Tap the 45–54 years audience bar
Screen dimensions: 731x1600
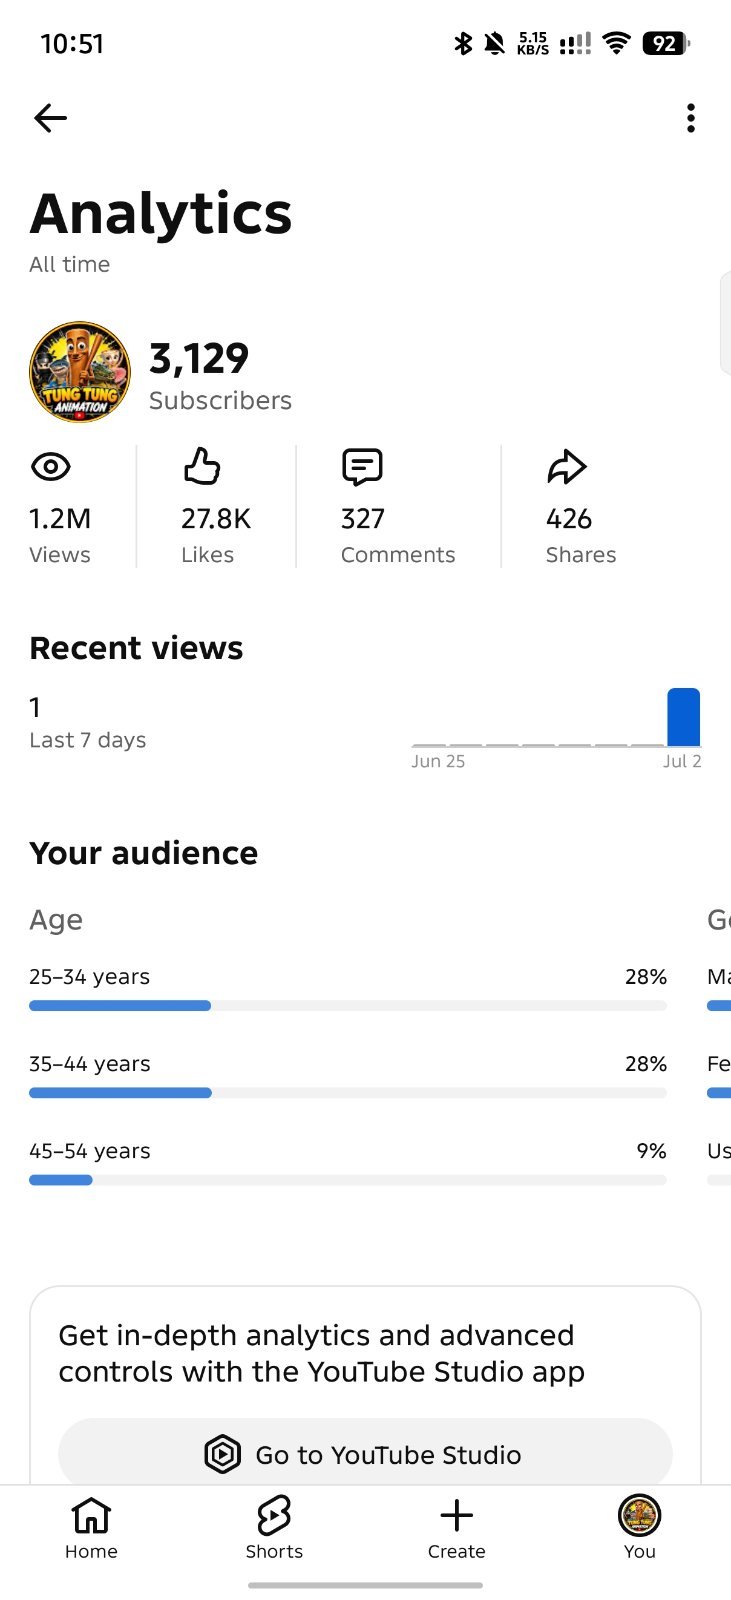pyautogui.click(x=348, y=1180)
